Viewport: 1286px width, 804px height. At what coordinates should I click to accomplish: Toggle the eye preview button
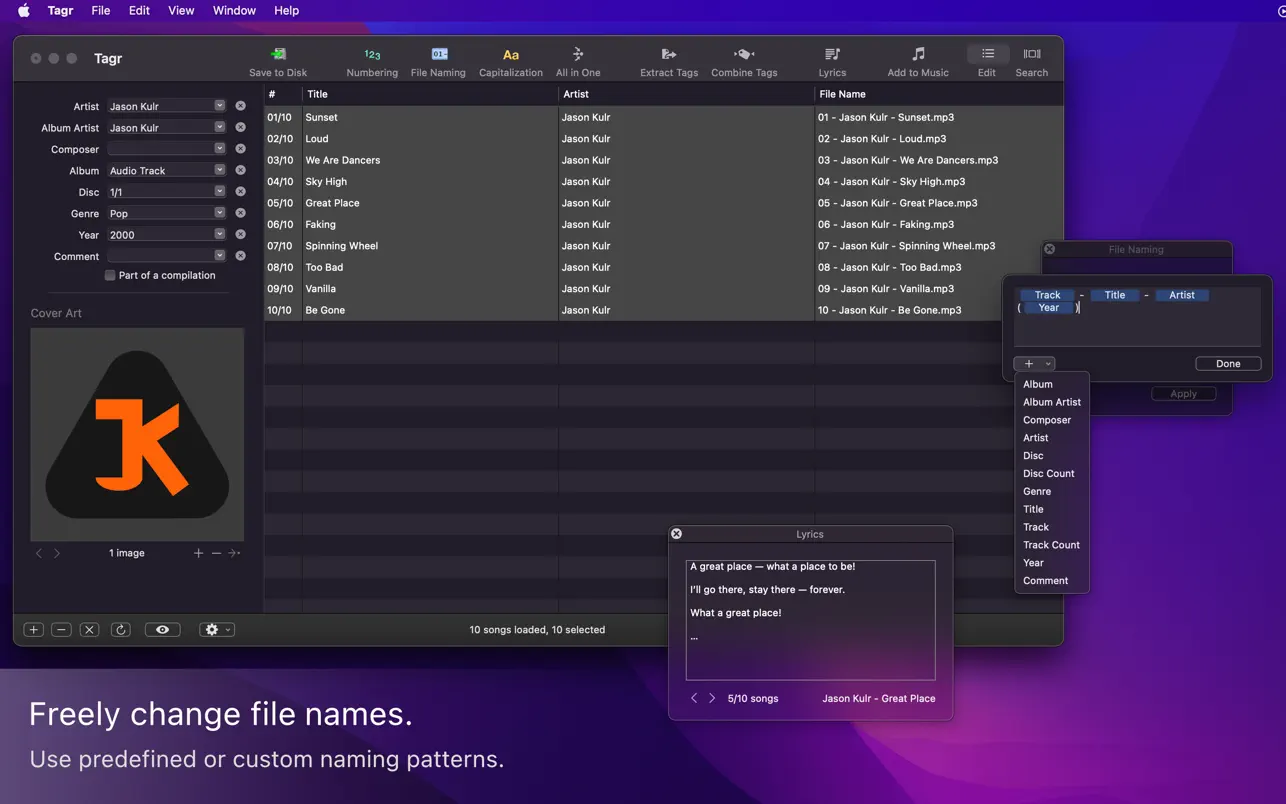point(162,630)
